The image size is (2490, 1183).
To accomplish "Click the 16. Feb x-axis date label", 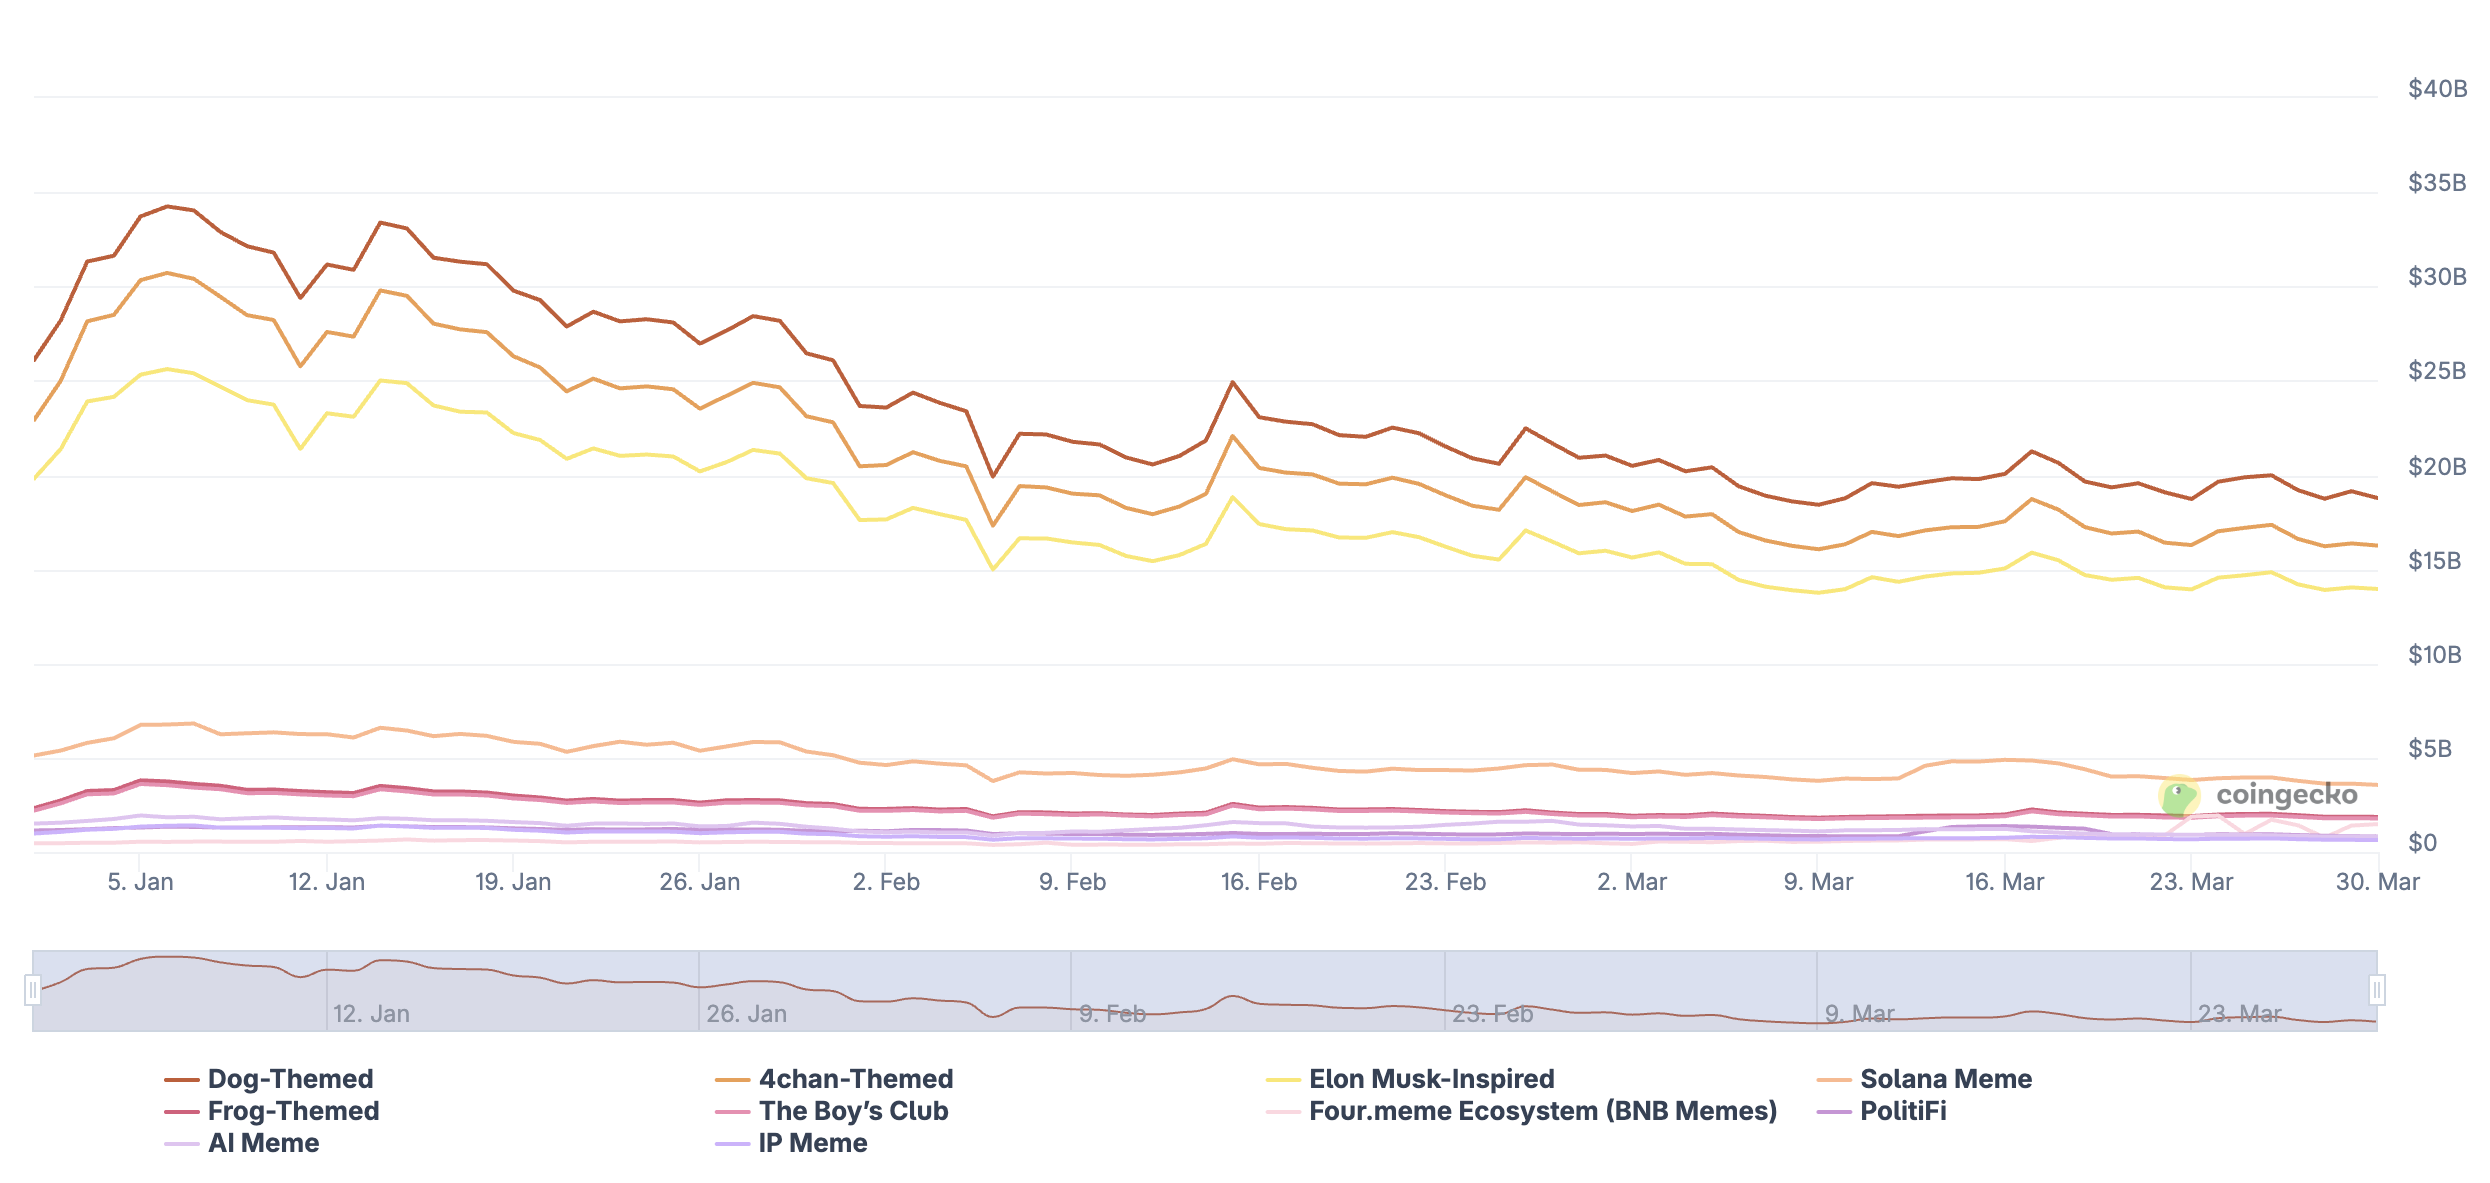I will (1258, 882).
